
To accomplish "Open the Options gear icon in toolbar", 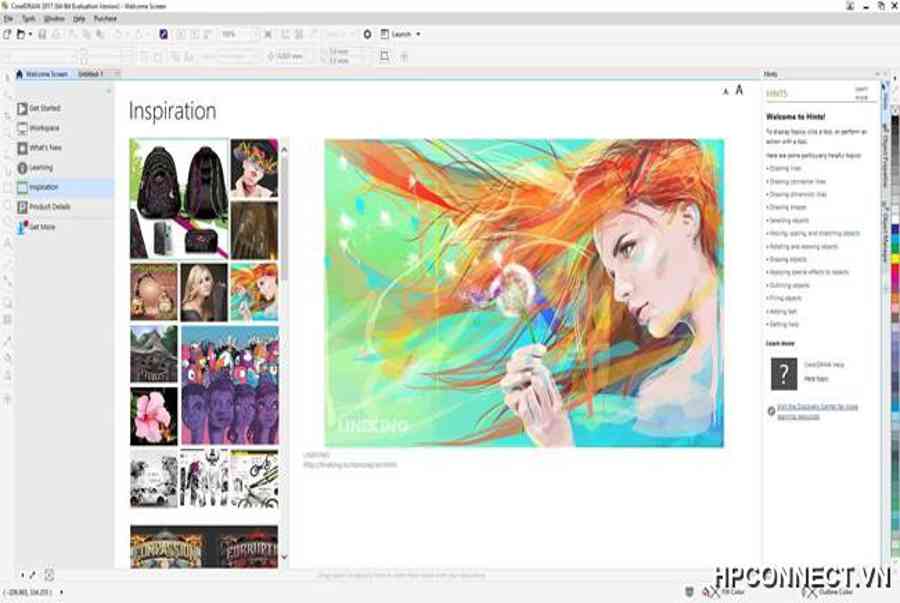I will 367,34.
